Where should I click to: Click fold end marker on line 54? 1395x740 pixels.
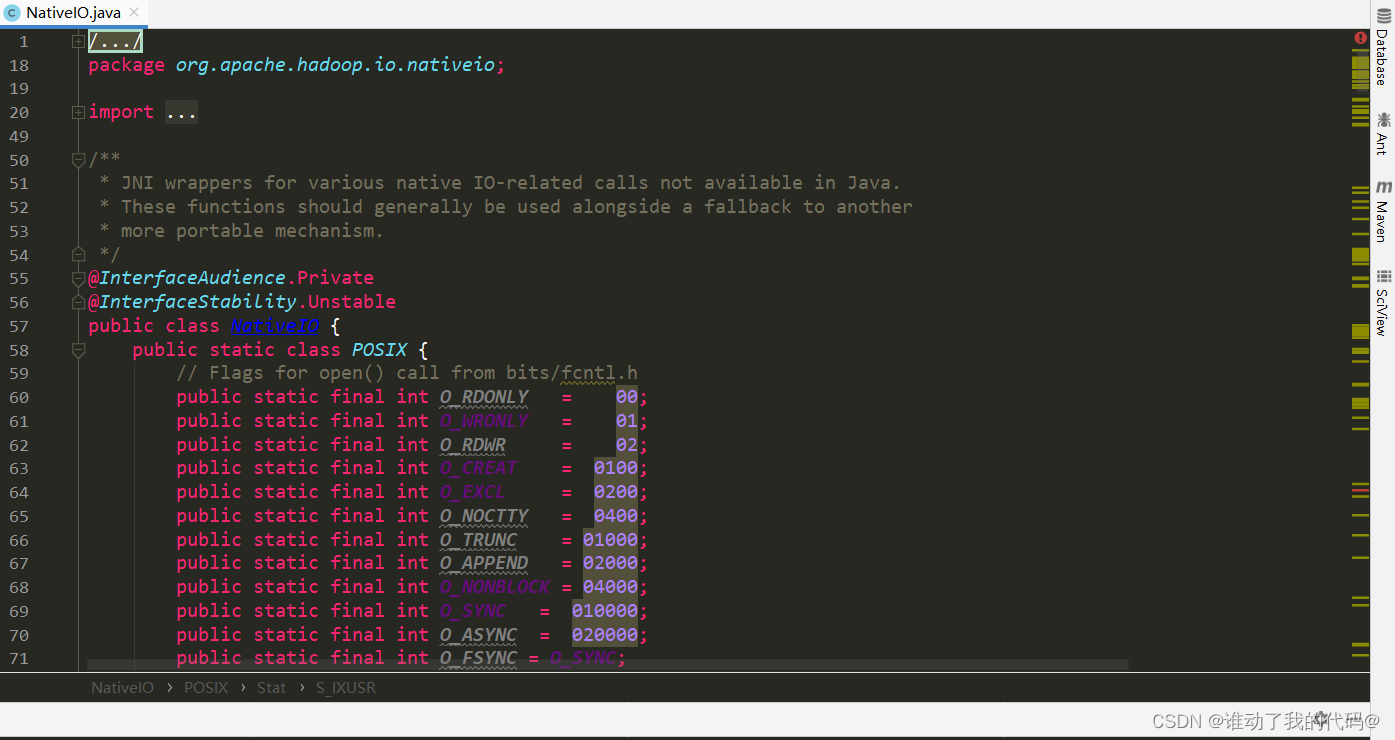pos(78,255)
